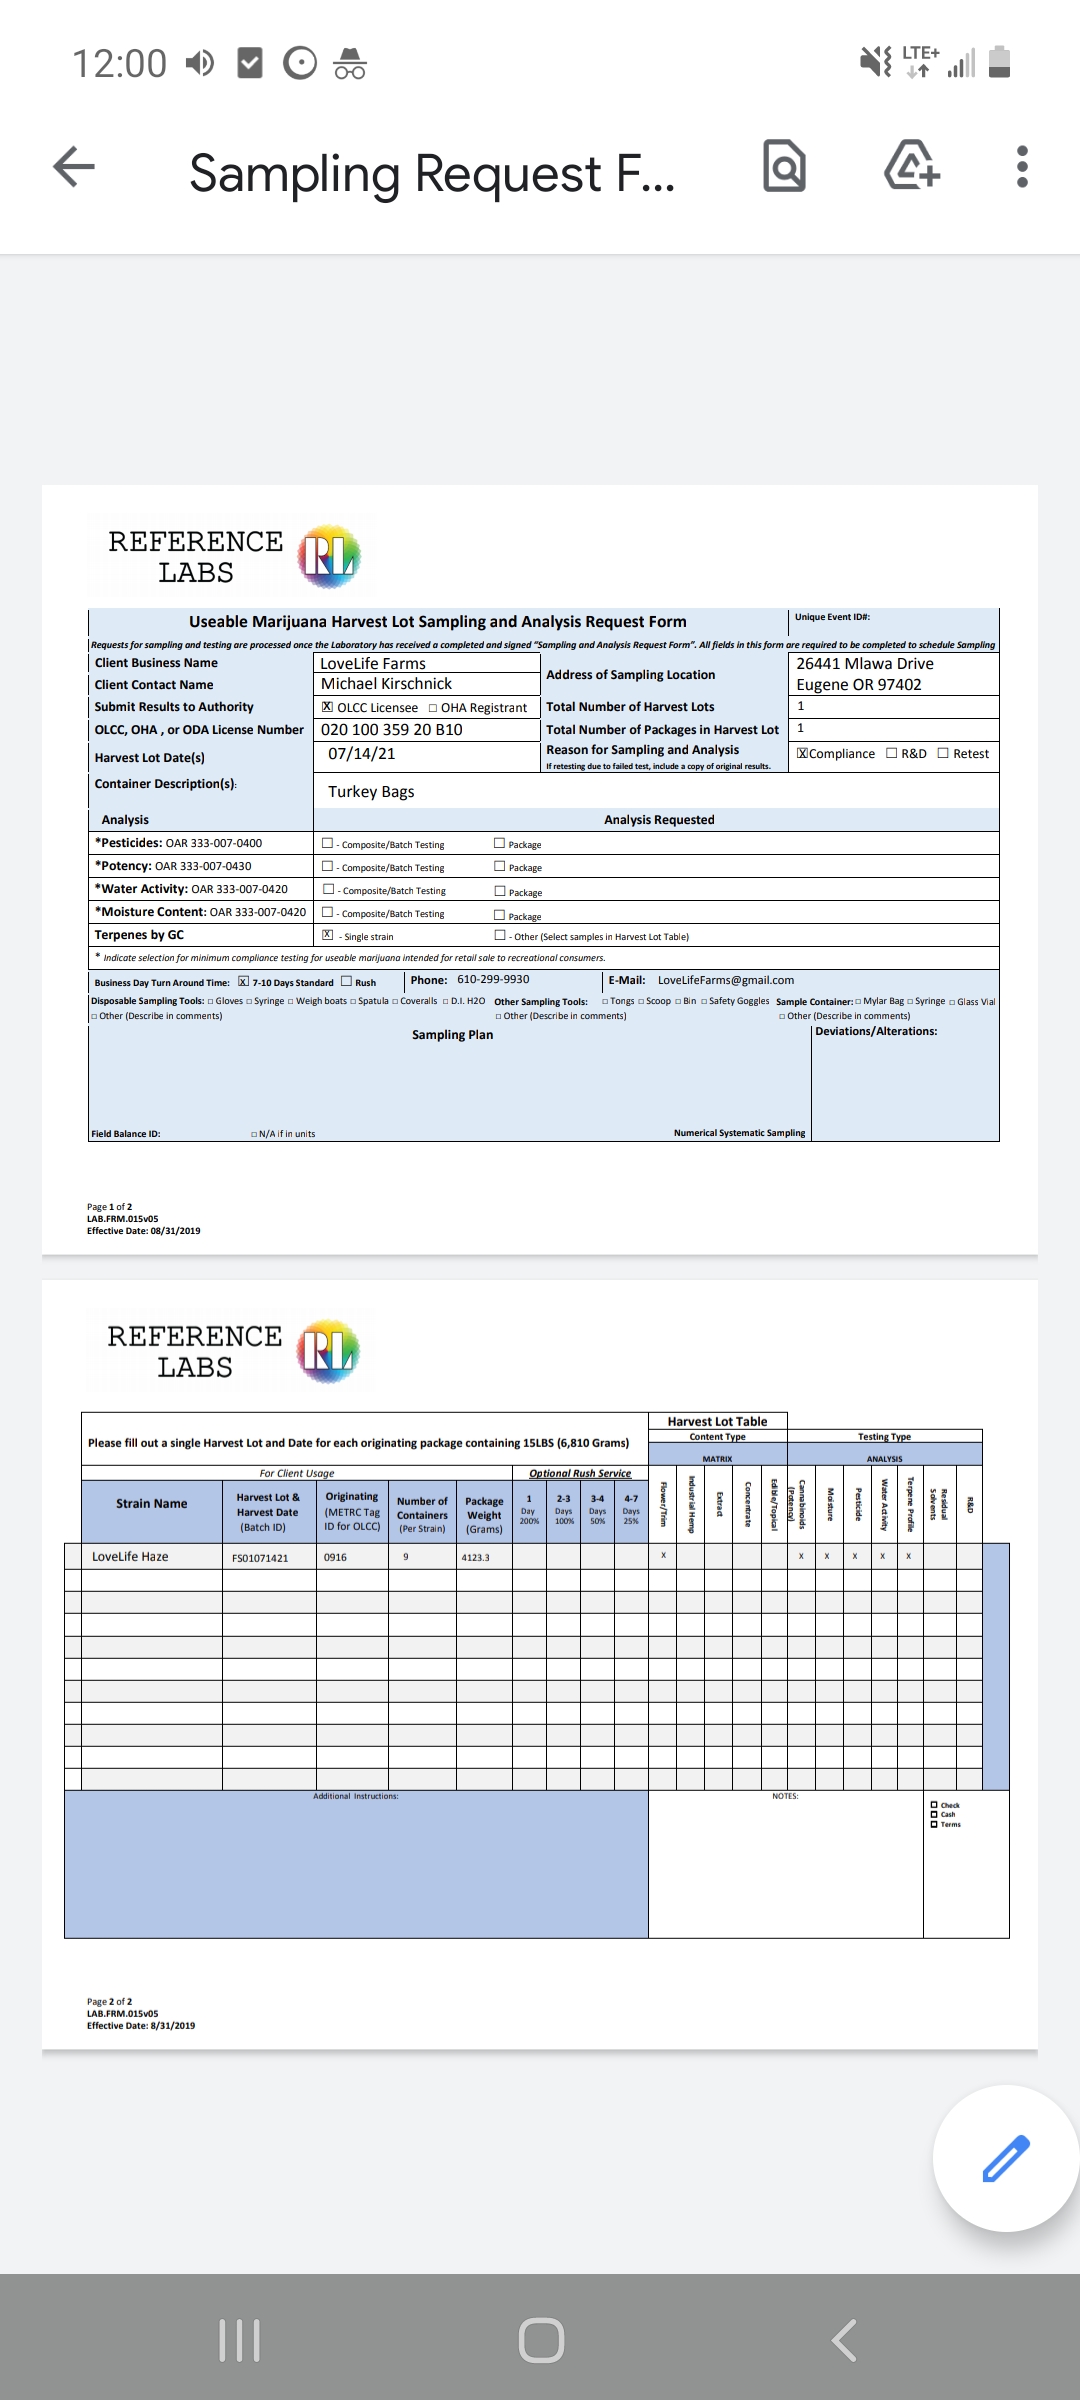
Task: Check the Retest reason checkbox
Action: (x=943, y=753)
